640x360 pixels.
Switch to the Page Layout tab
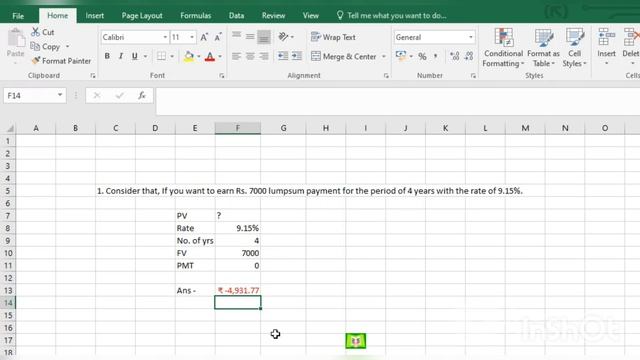point(142,16)
